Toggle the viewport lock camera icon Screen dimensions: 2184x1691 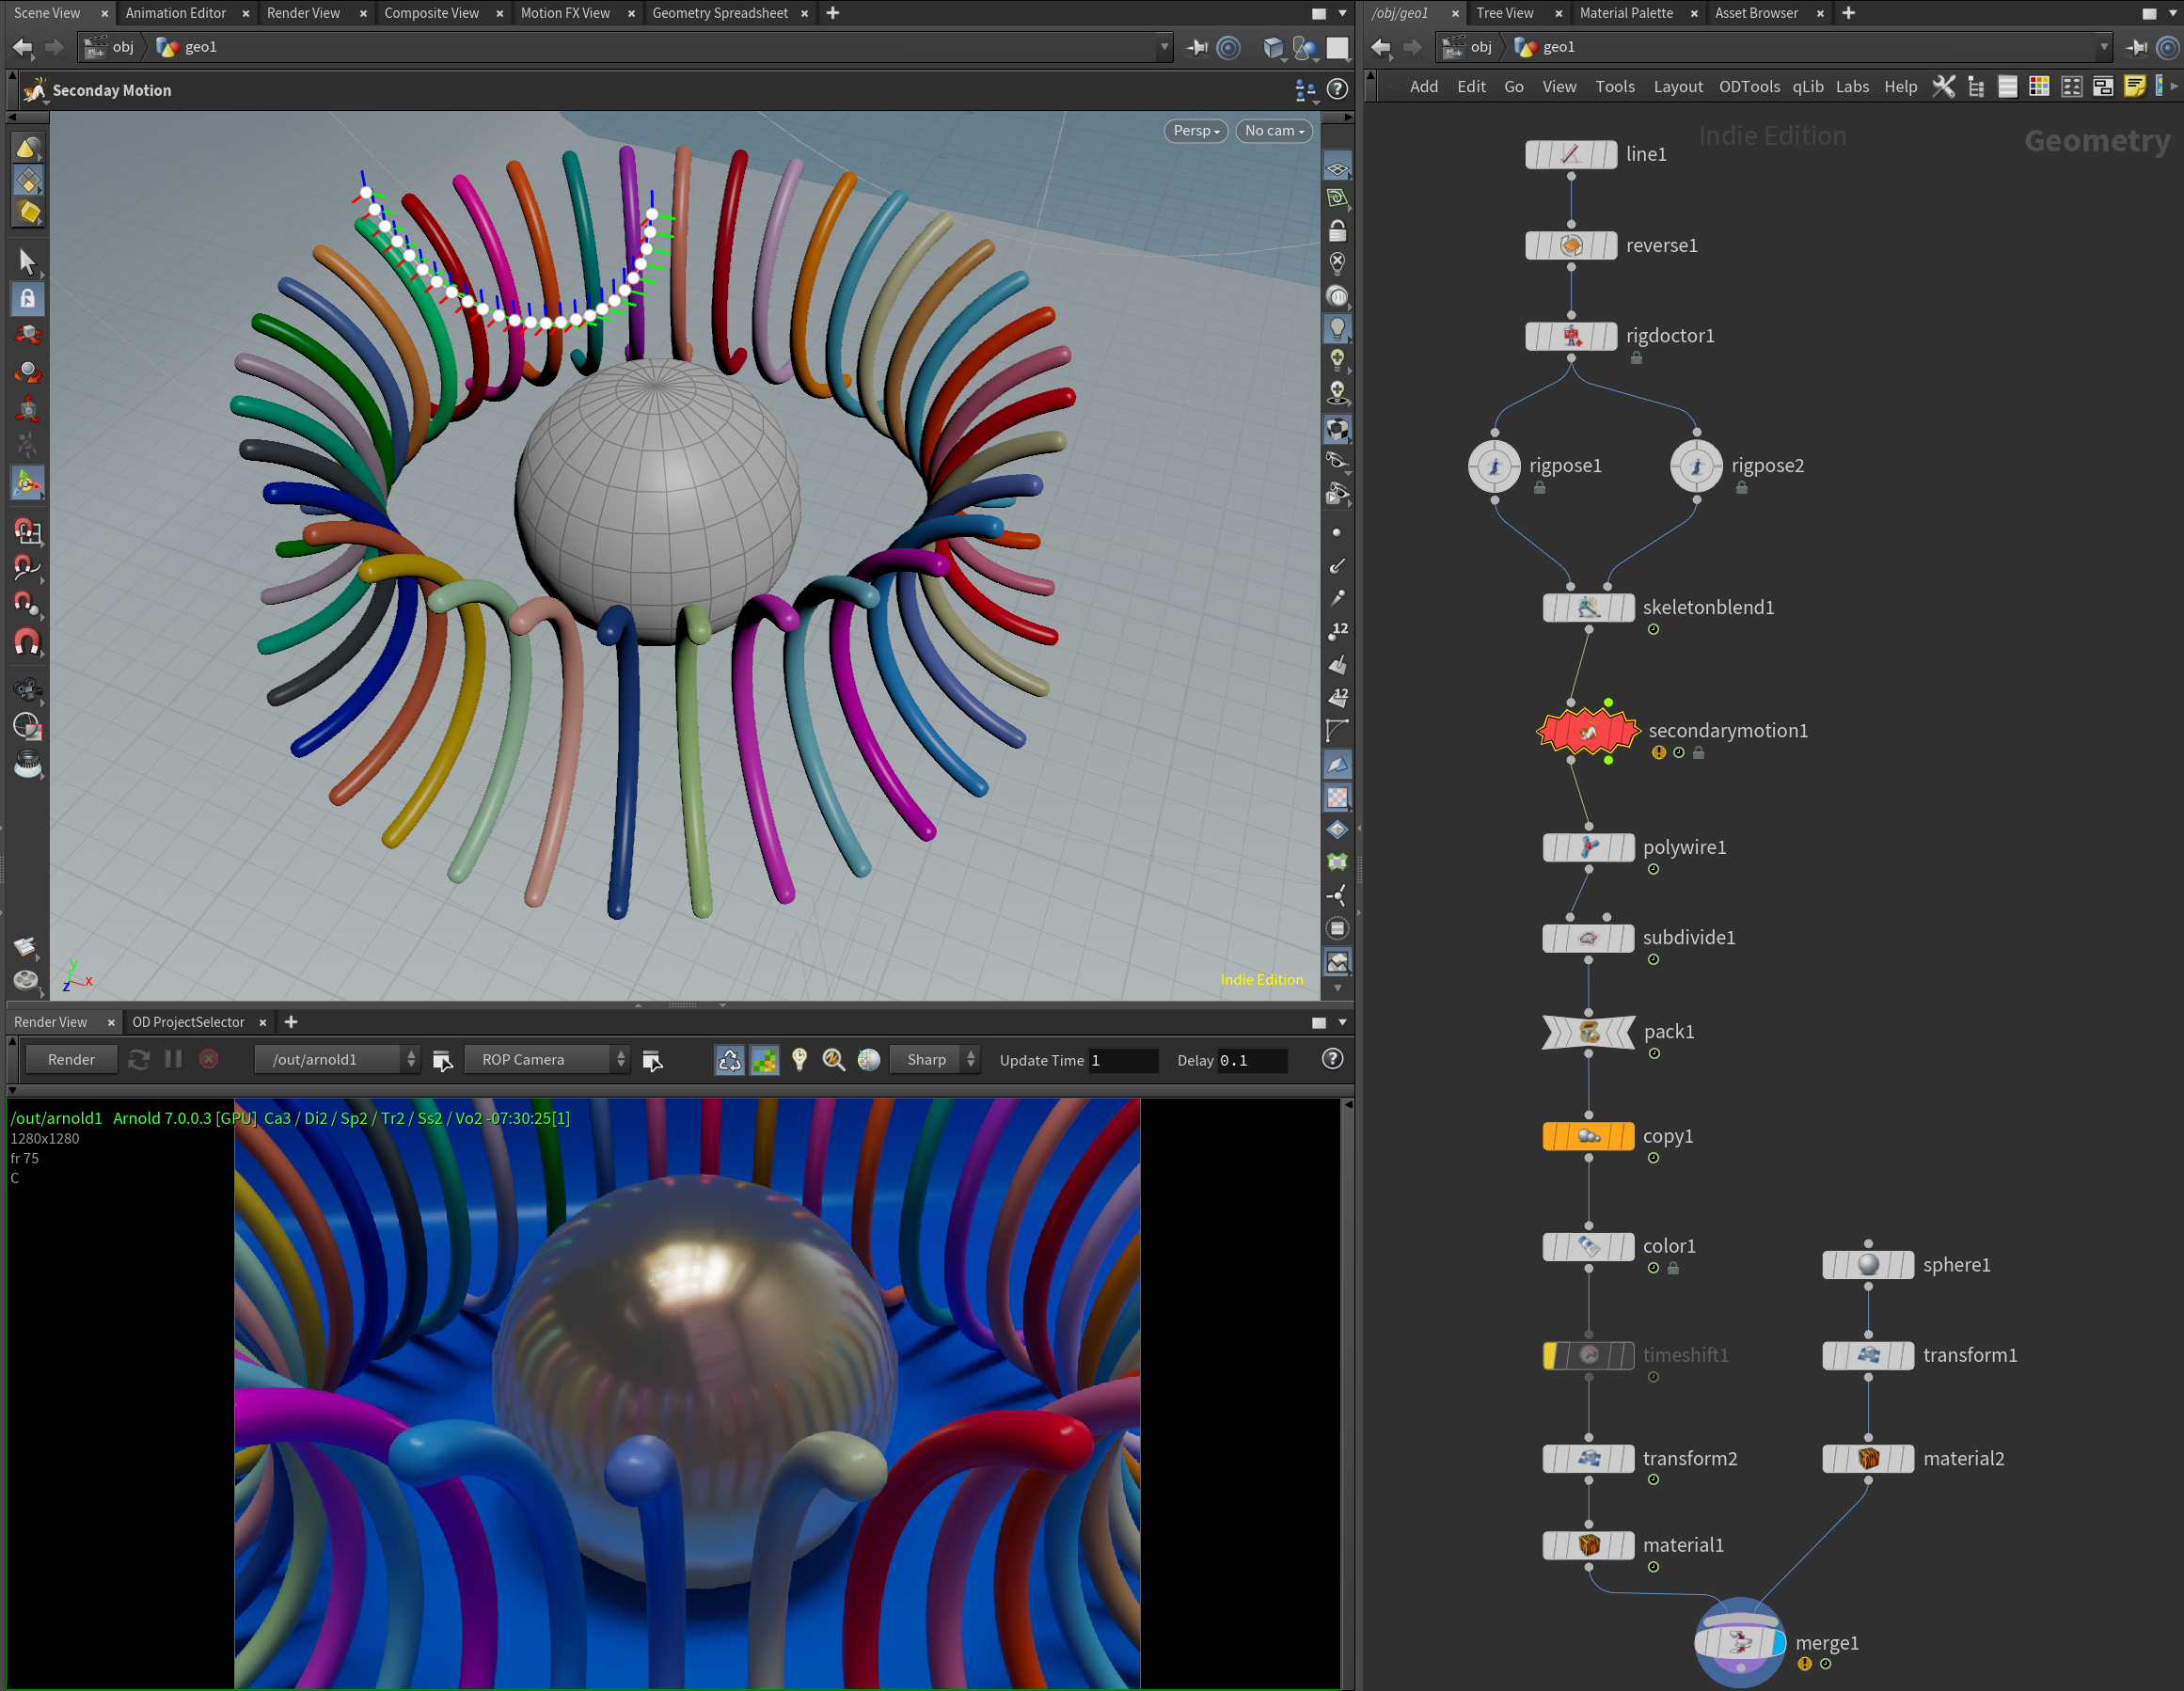[x=1337, y=231]
